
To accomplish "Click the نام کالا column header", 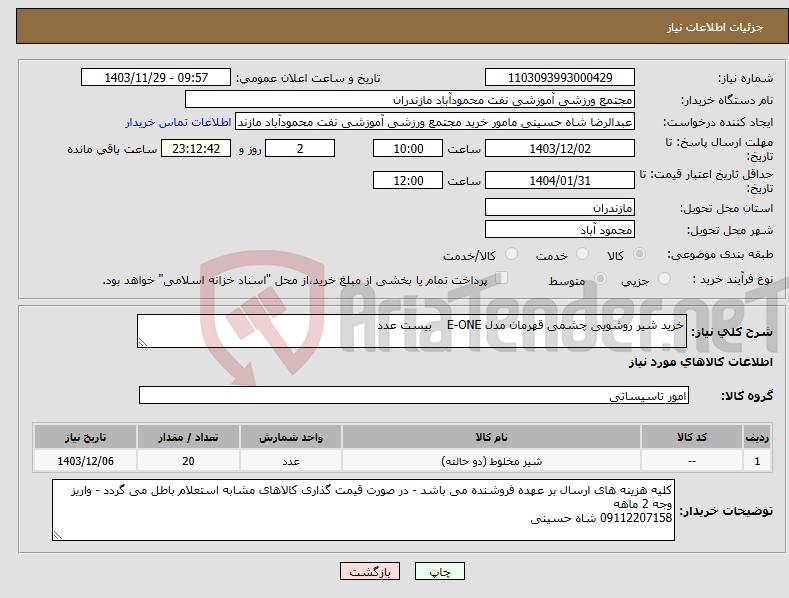I will tap(491, 437).
